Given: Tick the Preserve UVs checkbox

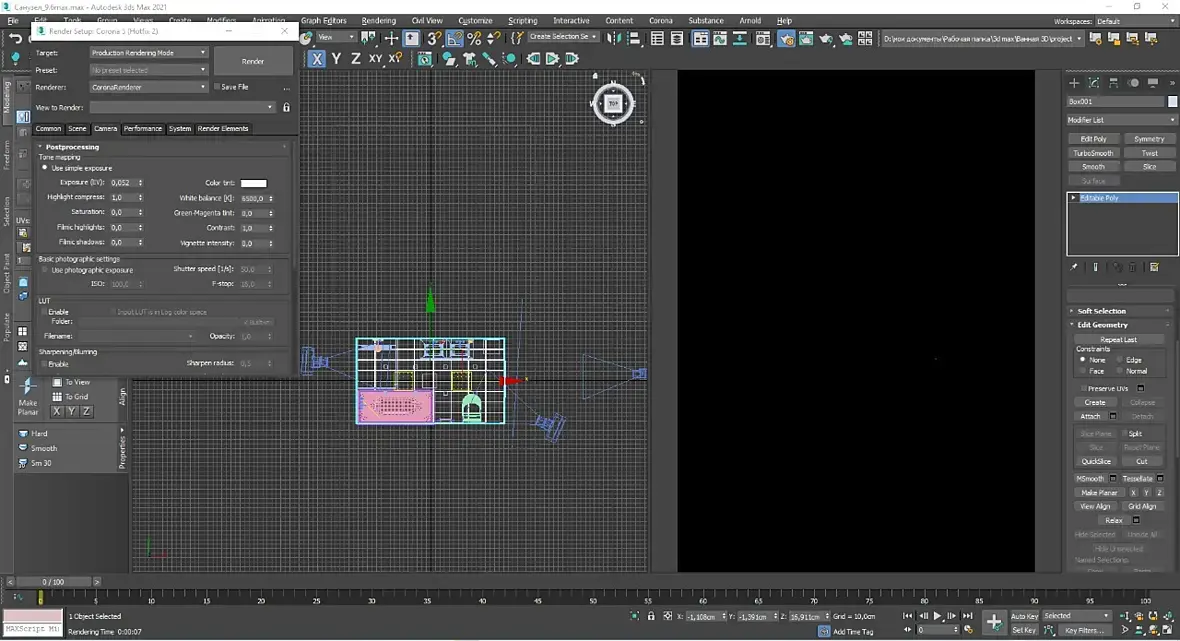Looking at the screenshot, I should [x=1083, y=388].
